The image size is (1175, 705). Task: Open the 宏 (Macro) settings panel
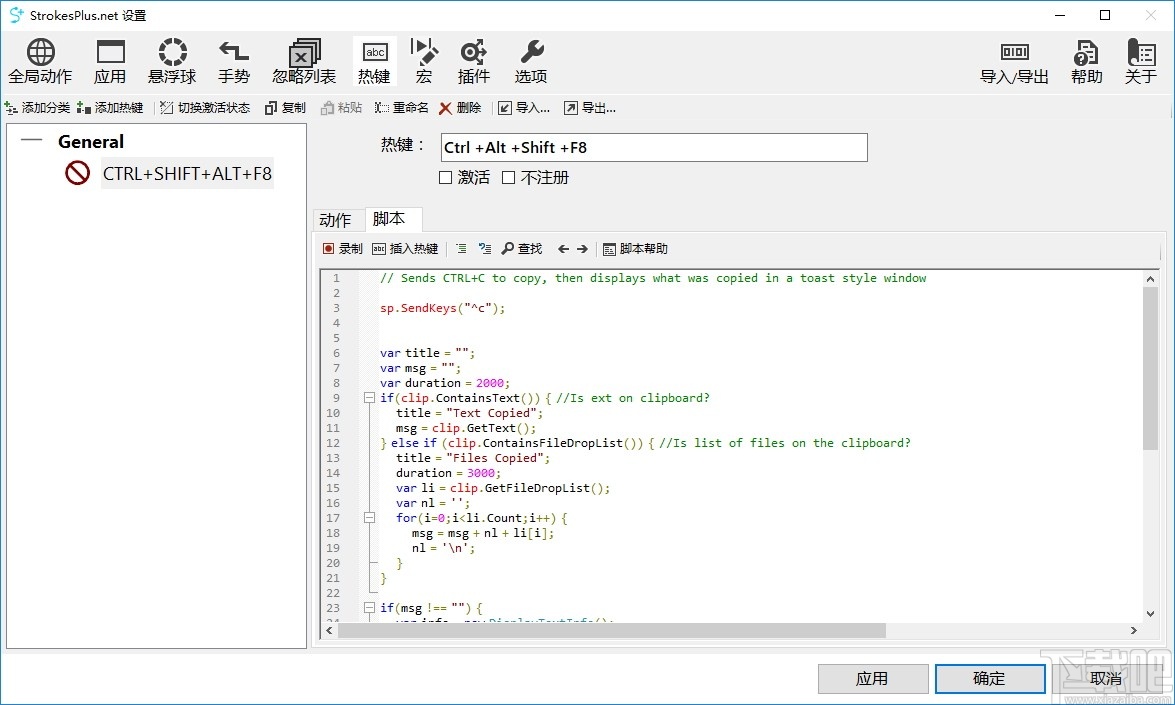click(423, 60)
